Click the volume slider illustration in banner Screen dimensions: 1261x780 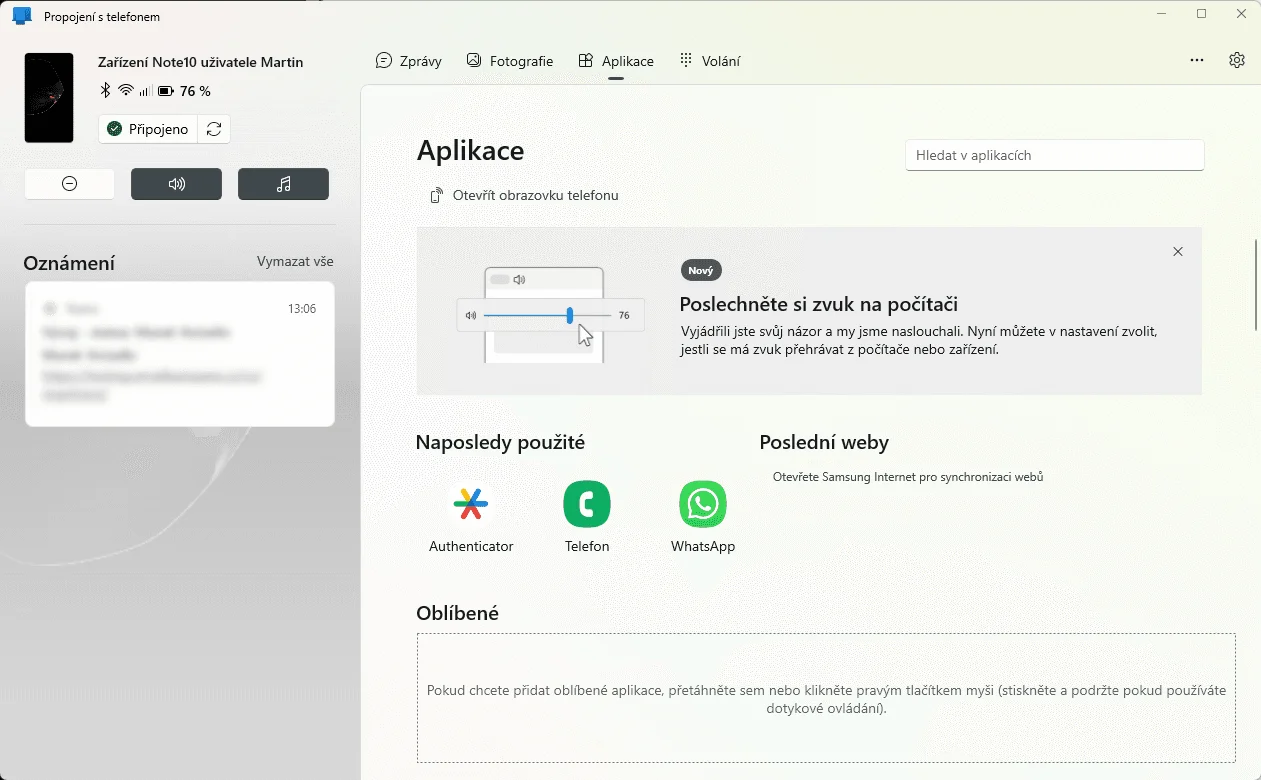coord(551,315)
